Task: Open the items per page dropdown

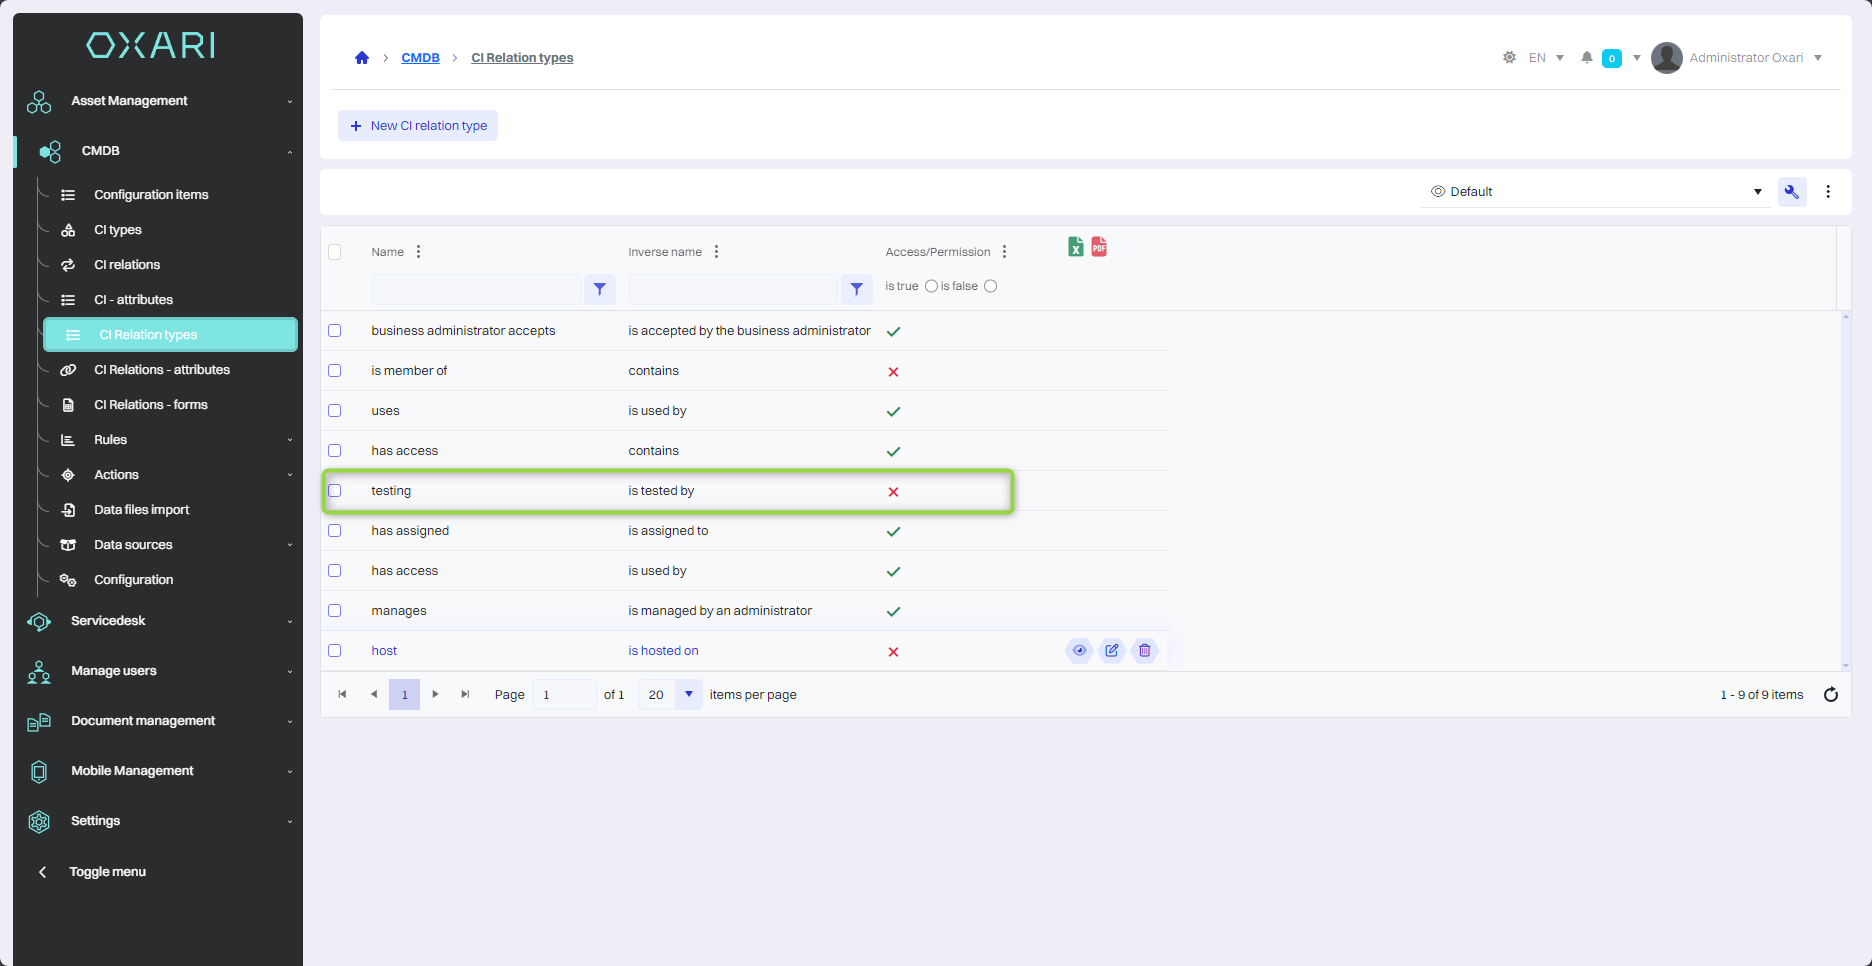Action: 688,695
